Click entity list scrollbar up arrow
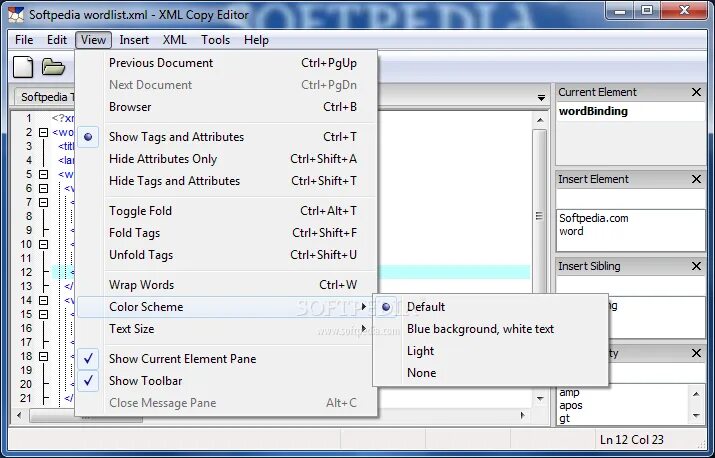This screenshot has width=715, height=458. [x=696, y=393]
